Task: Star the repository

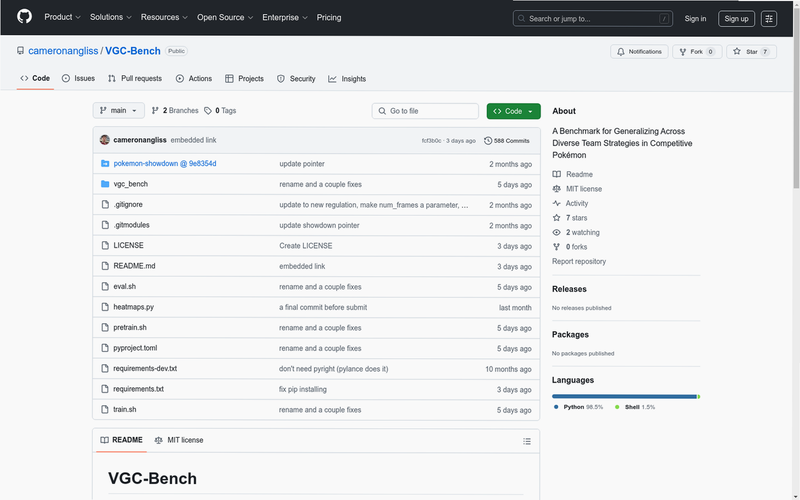Action: pyautogui.click(x=751, y=52)
